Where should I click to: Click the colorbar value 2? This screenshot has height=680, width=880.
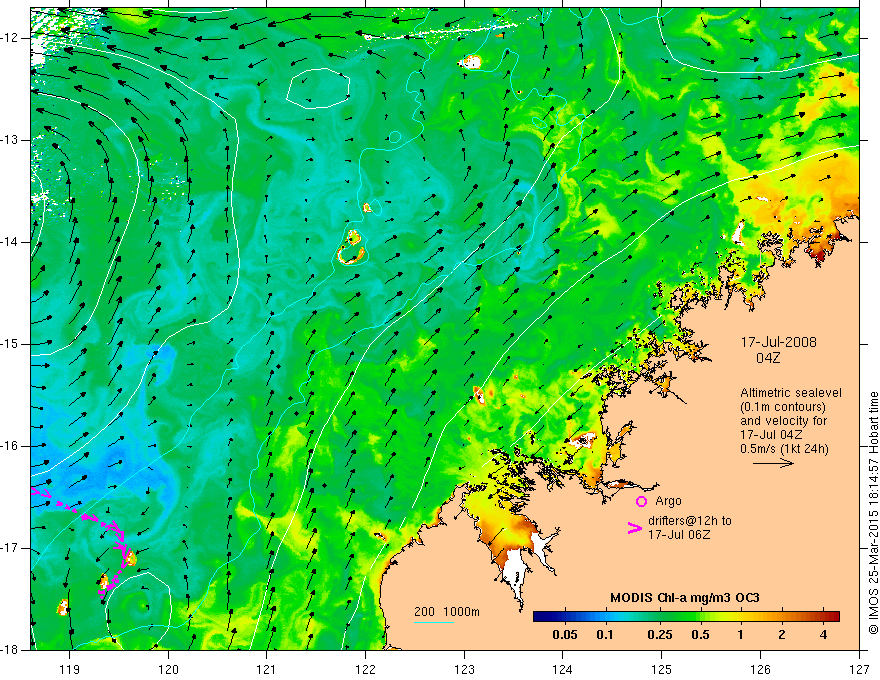(782, 635)
